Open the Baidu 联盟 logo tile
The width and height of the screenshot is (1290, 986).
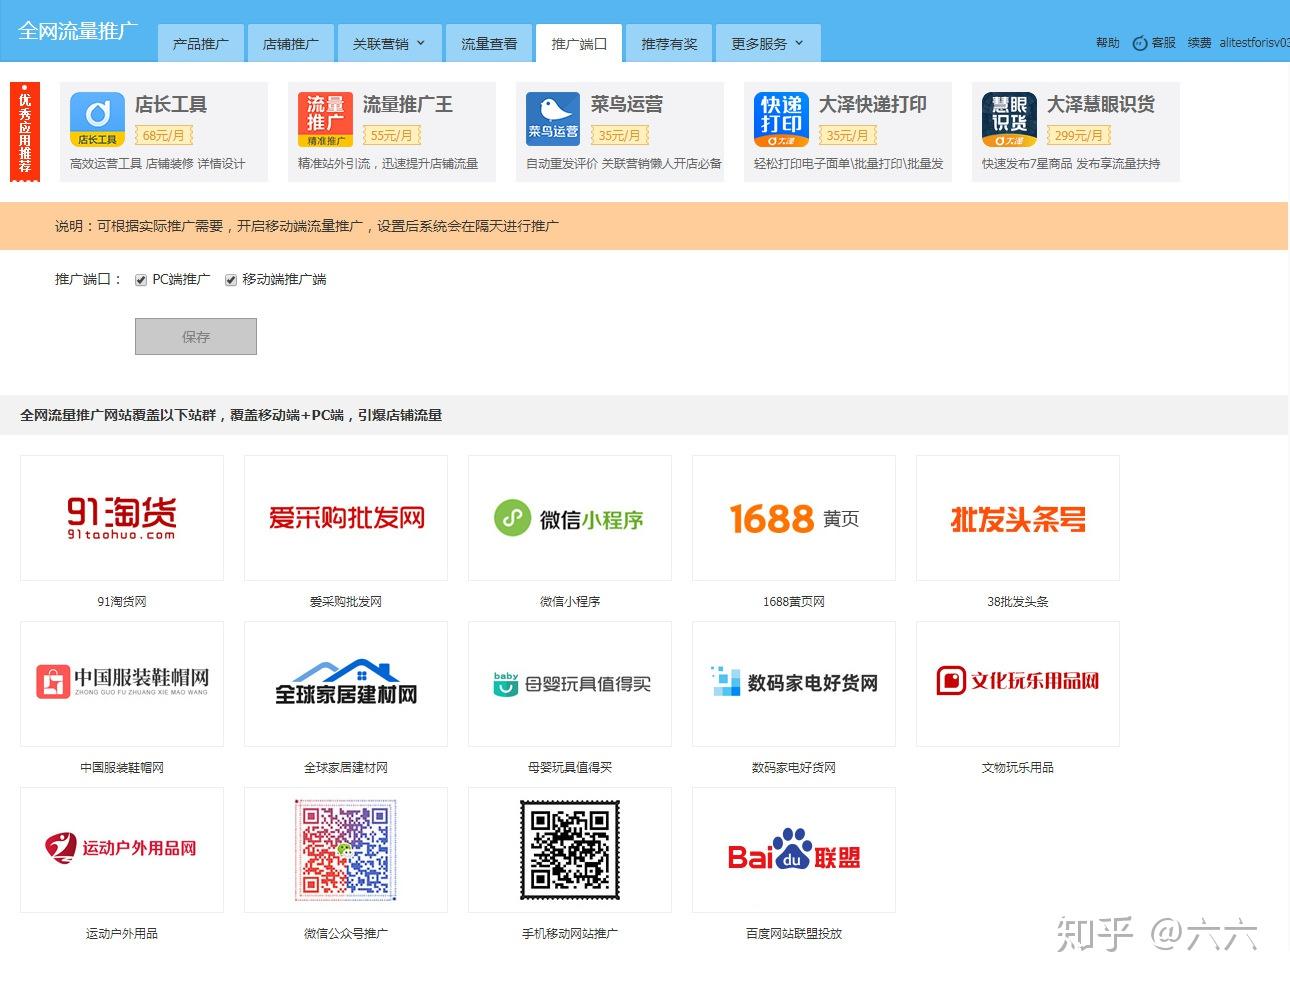click(x=794, y=850)
